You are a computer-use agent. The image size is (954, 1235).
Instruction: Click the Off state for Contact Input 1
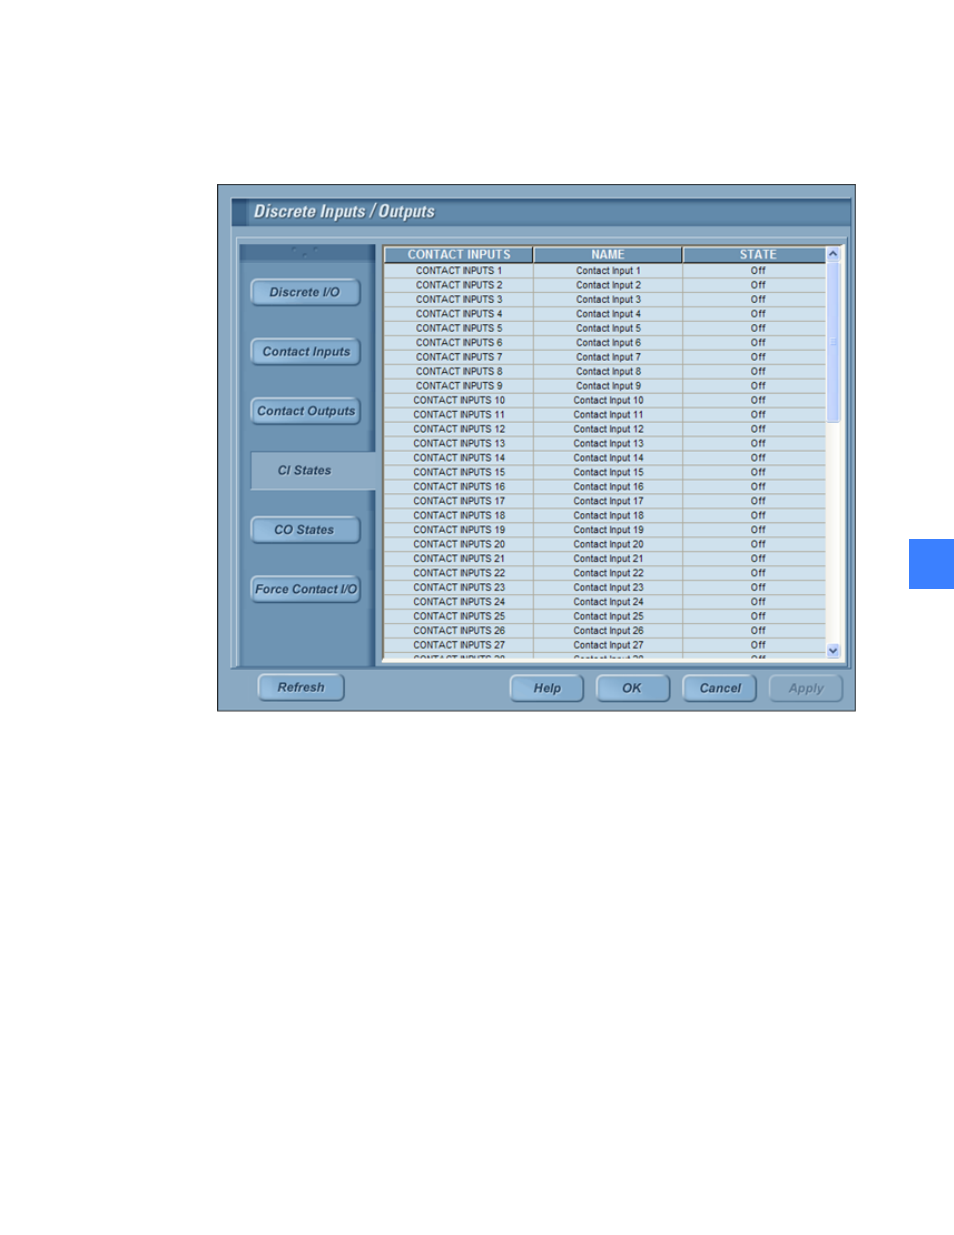coord(755,271)
